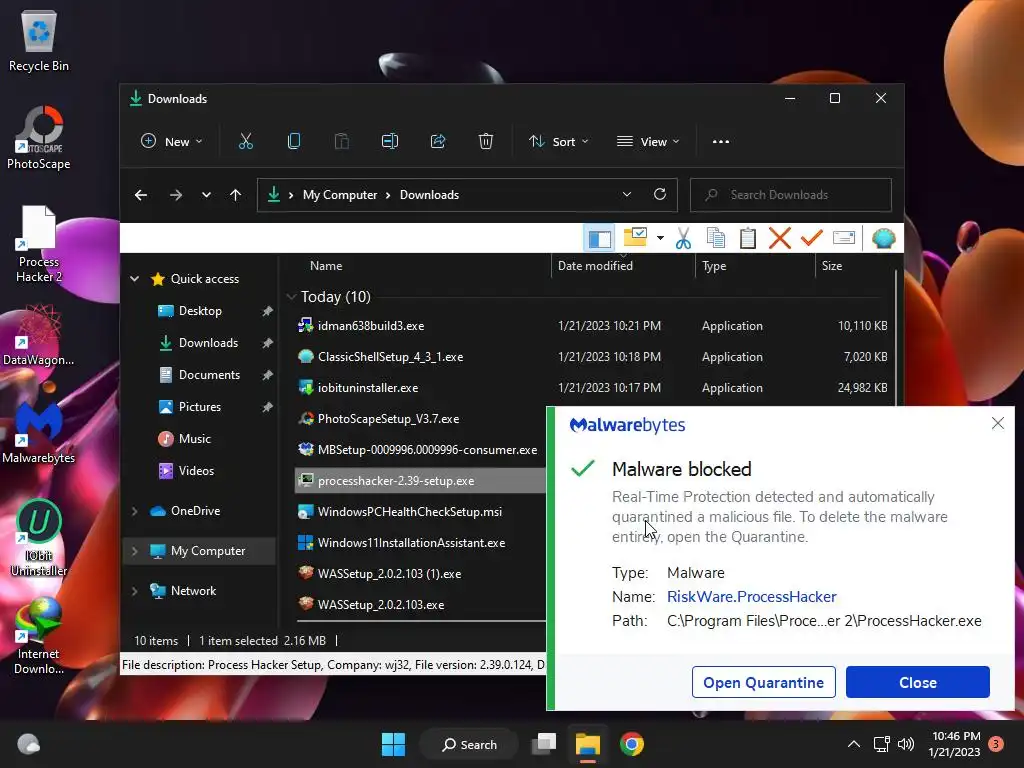Open the New dropdown menu
The height and width of the screenshot is (768, 1024).
172,142
